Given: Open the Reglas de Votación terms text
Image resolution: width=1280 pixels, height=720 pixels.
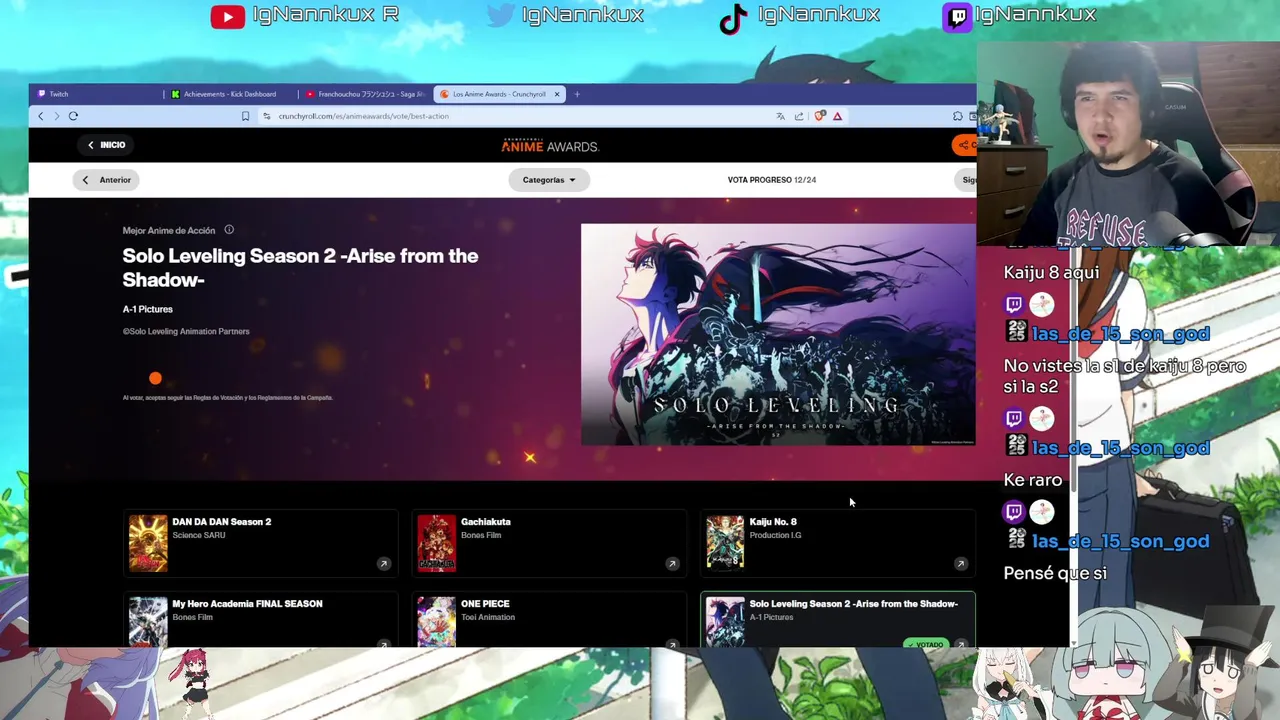Looking at the screenshot, I should pyautogui.click(x=228, y=398).
